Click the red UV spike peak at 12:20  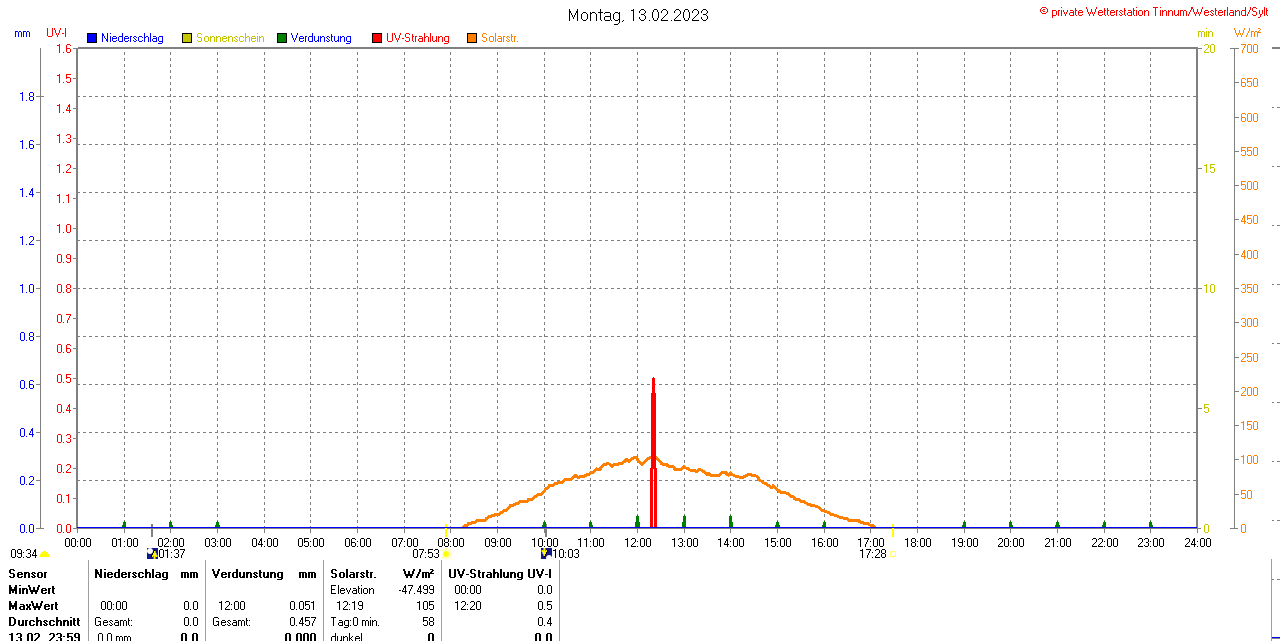pyautogui.click(x=653, y=381)
